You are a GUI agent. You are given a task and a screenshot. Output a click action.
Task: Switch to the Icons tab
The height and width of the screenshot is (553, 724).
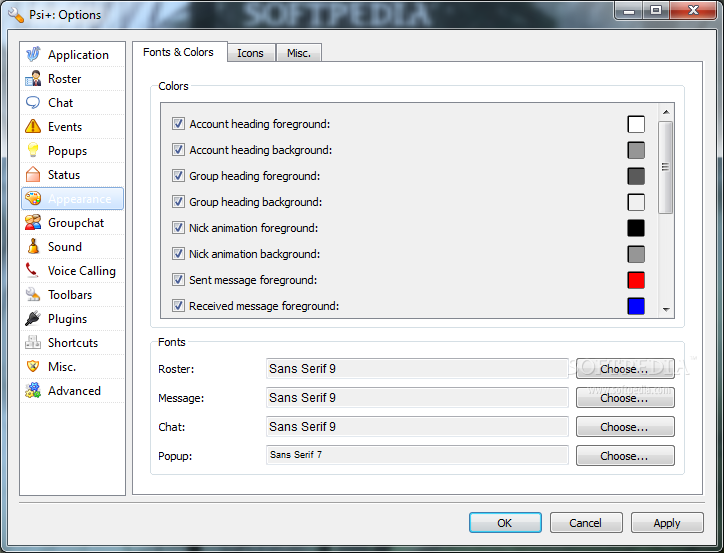251,53
